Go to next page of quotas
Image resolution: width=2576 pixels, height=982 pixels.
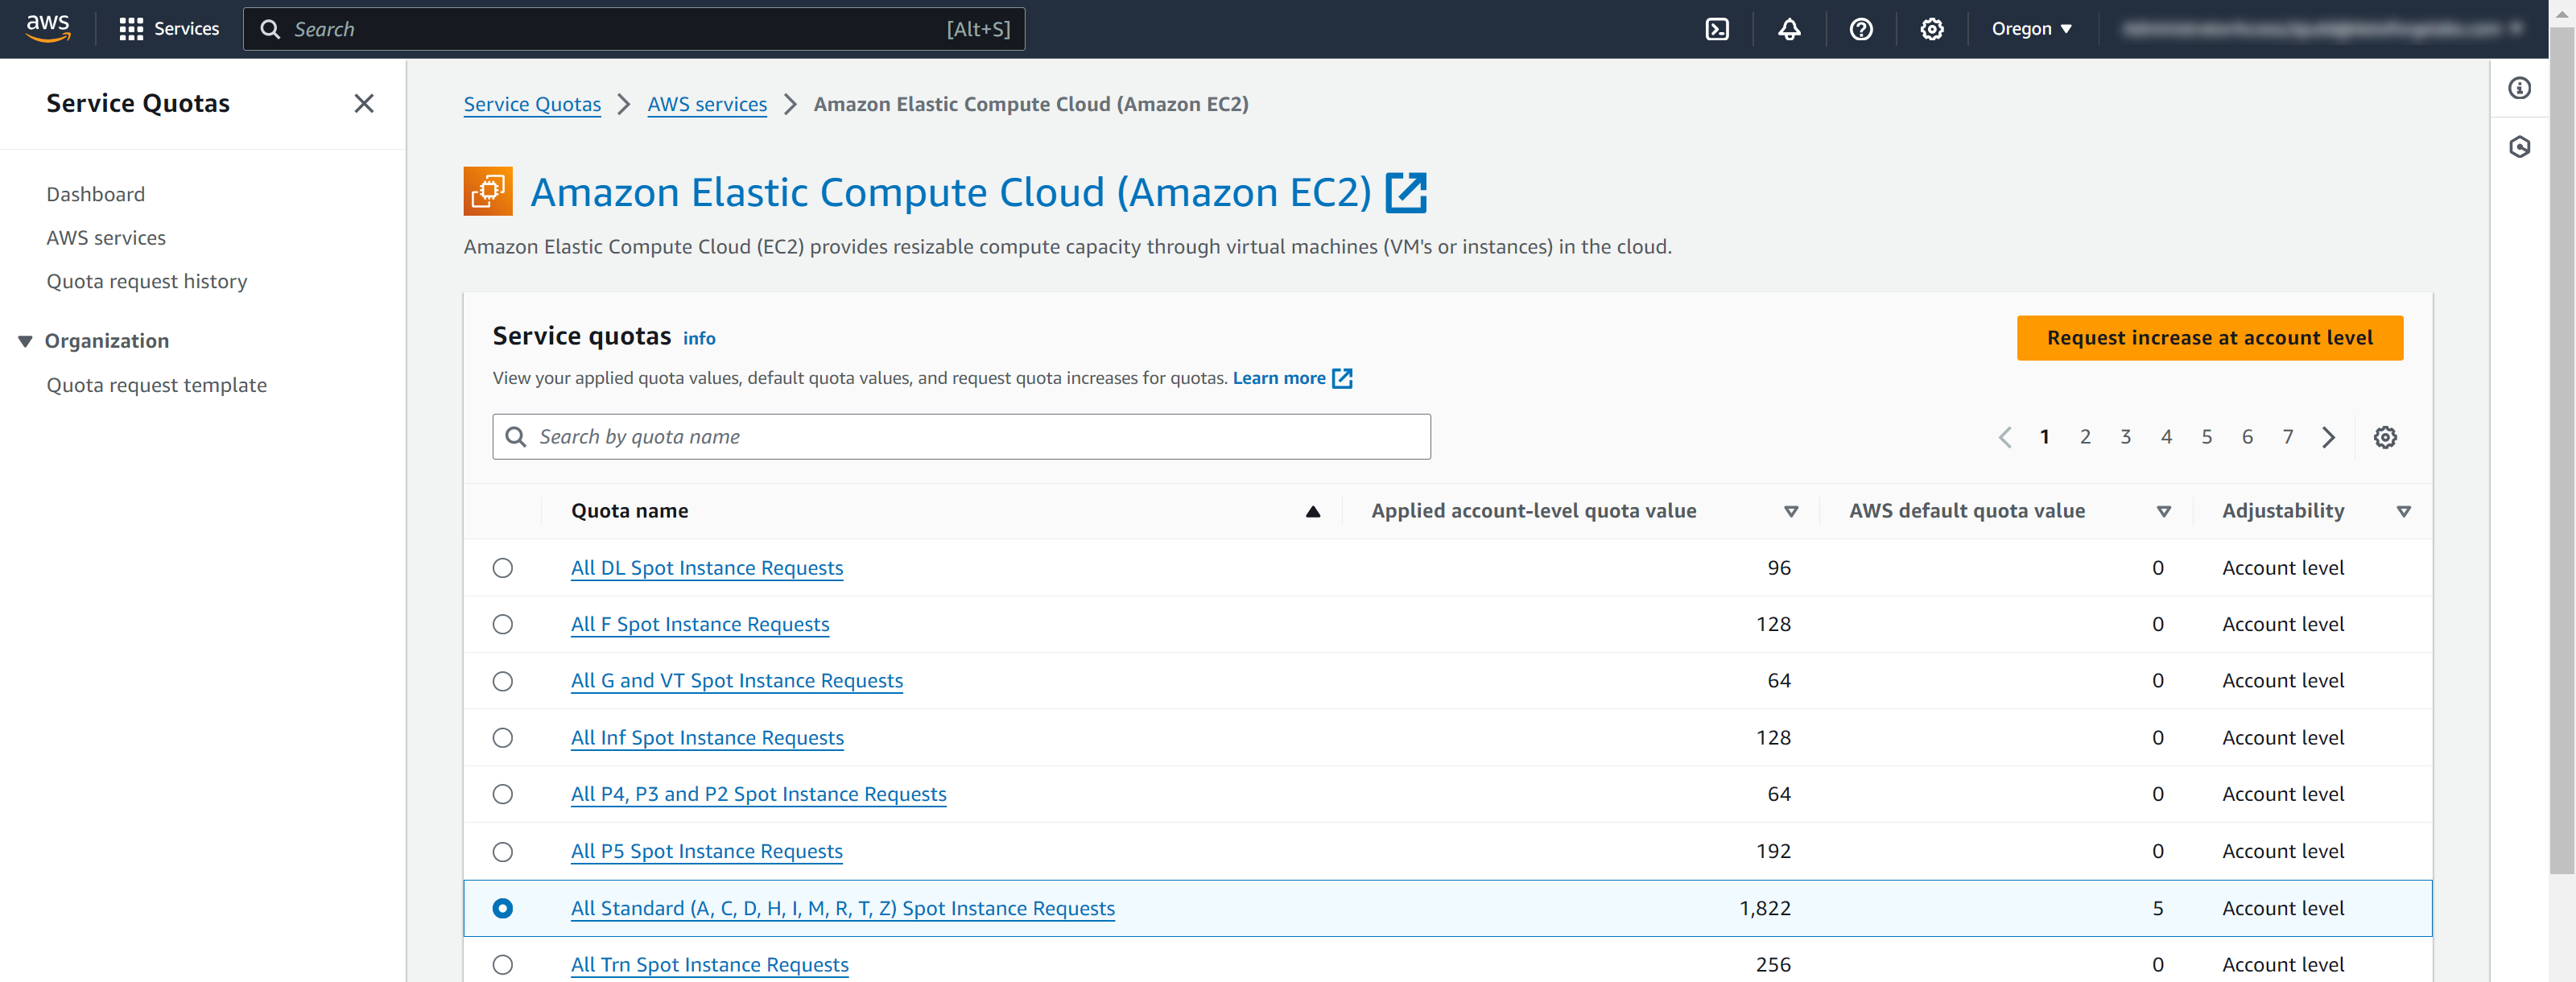[x=2329, y=437]
